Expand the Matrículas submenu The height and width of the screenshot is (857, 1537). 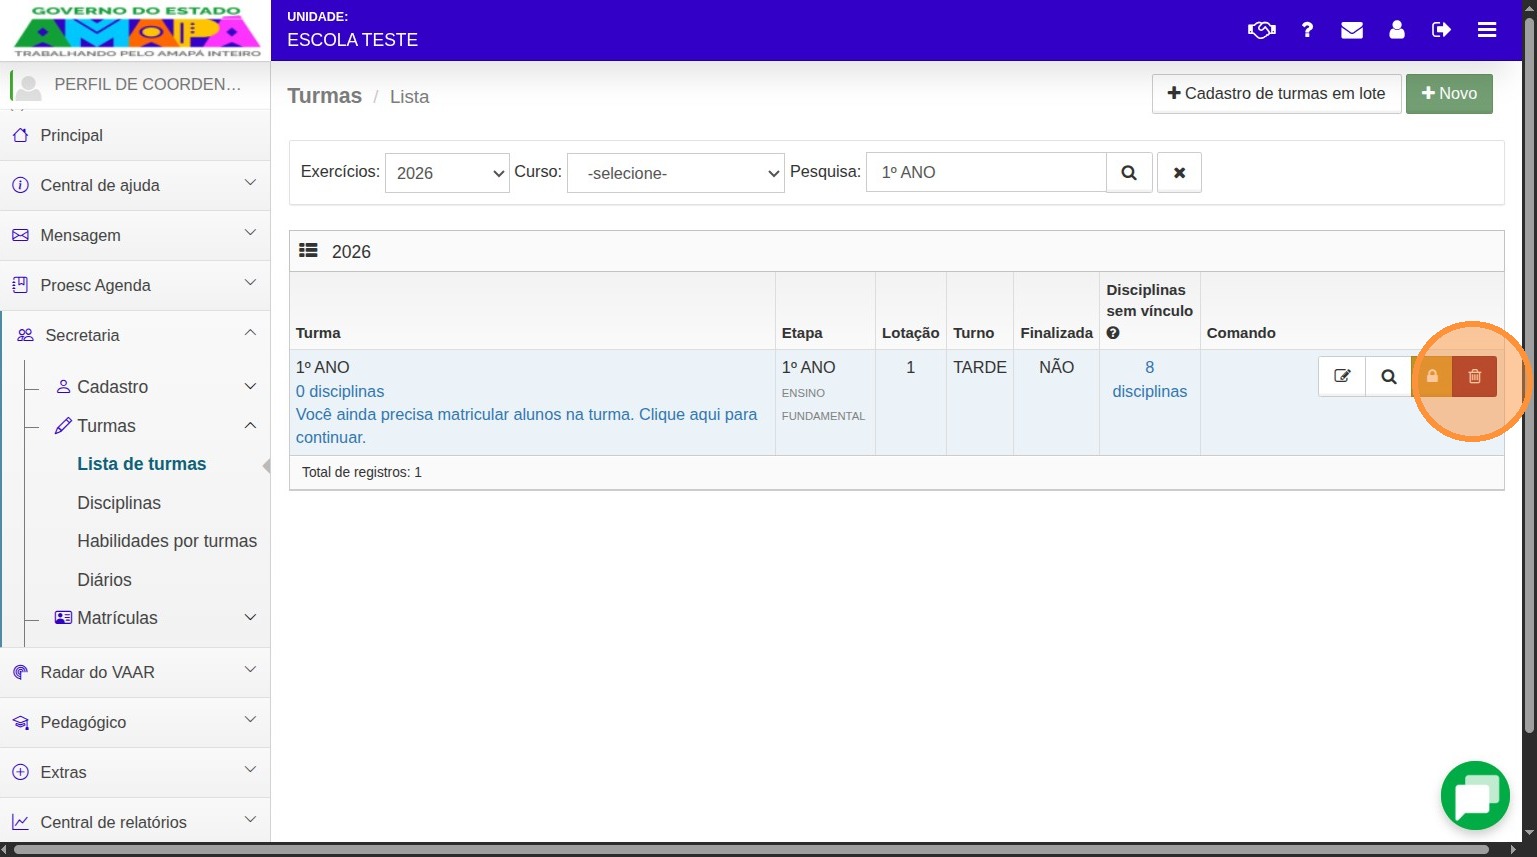(x=157, y=618)
